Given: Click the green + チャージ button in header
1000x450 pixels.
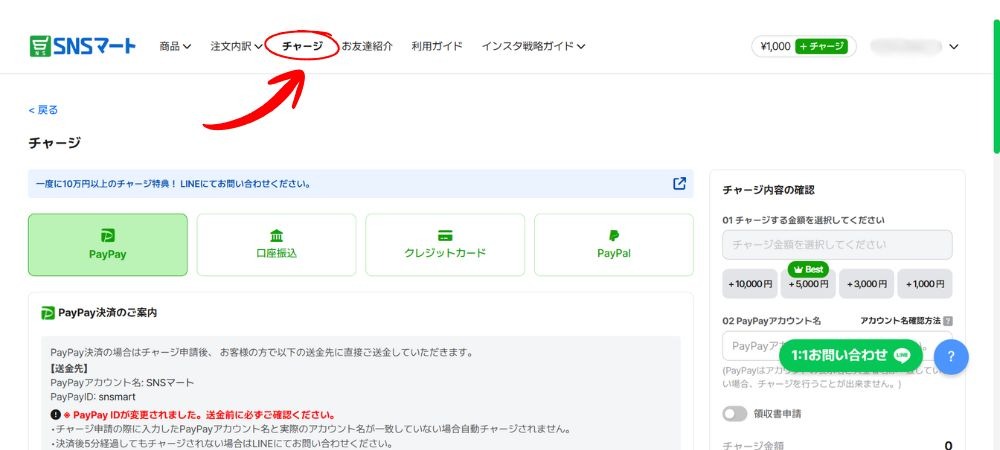Looking at the screenshot, I should pyautogui.click(x=821, y=46).
